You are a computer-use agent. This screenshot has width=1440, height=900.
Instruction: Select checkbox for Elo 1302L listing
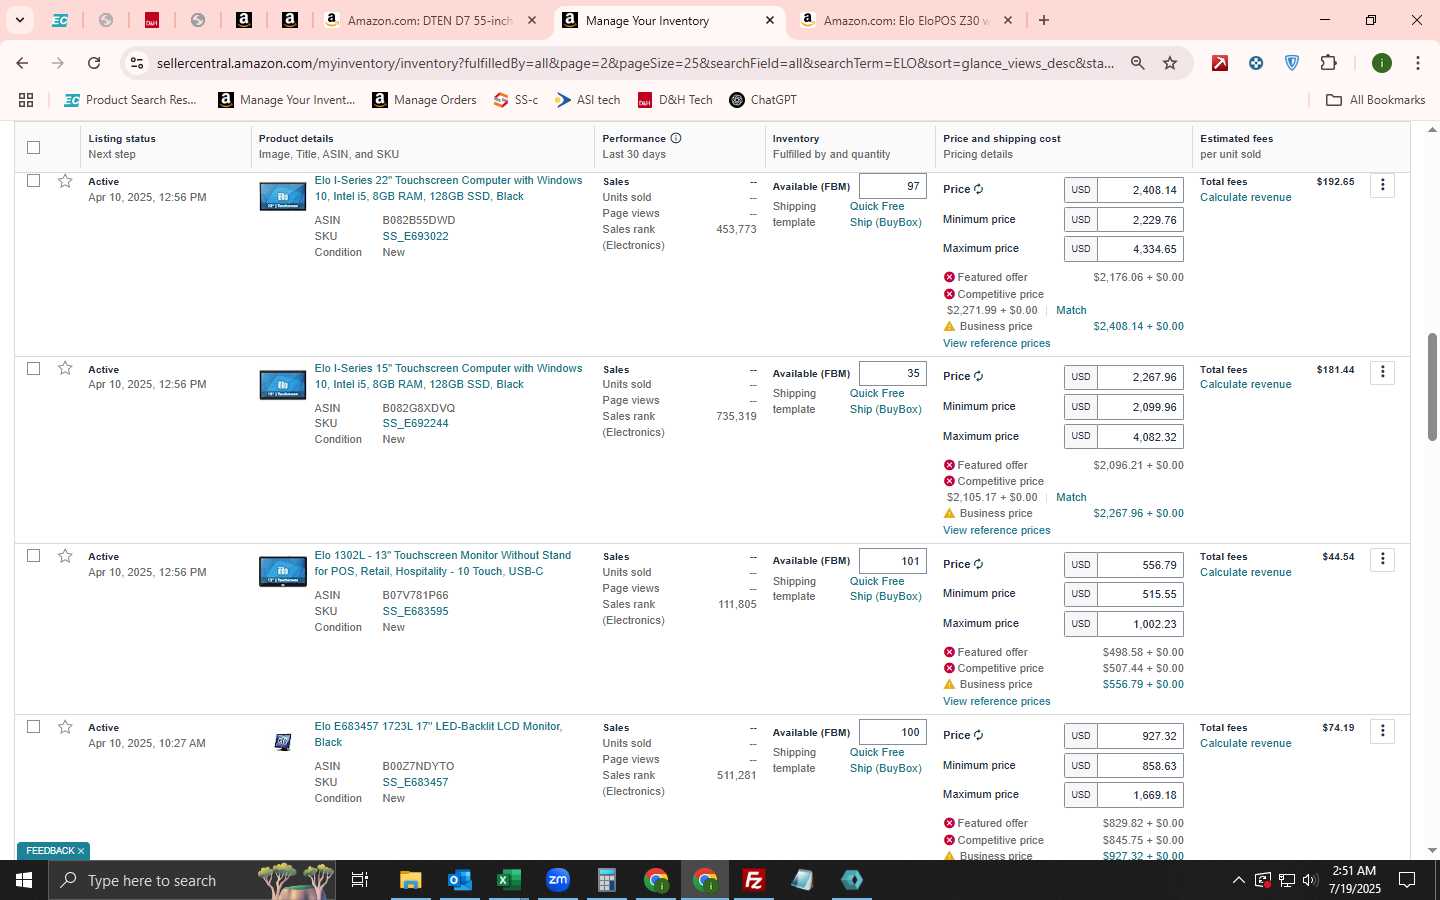tap(33, 555)
